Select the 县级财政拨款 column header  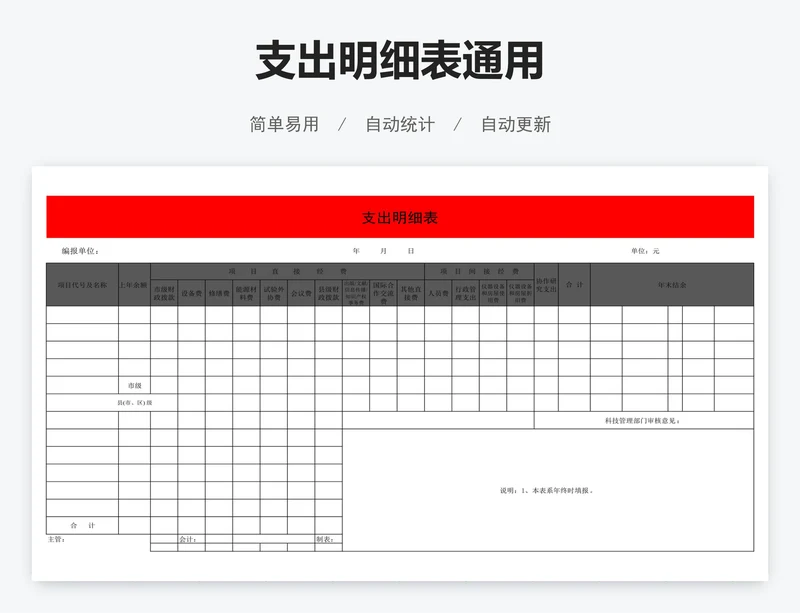click(x=329, y=293)
